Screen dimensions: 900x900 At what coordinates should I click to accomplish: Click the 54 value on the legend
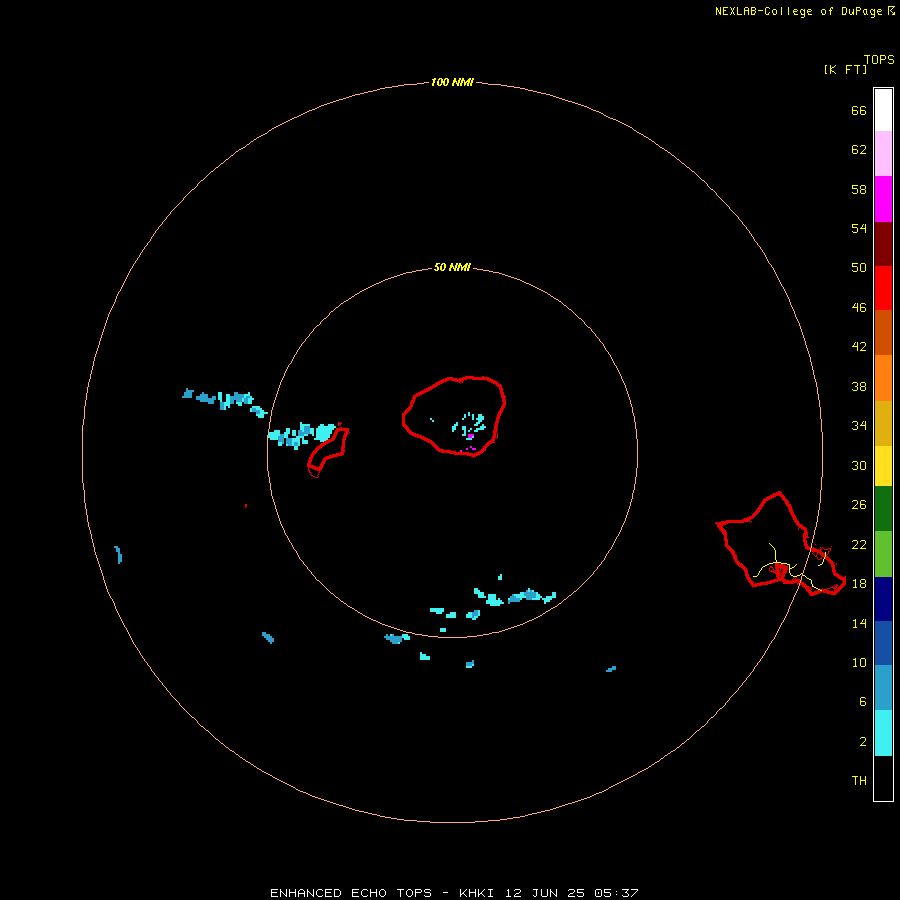coord(859,228)
